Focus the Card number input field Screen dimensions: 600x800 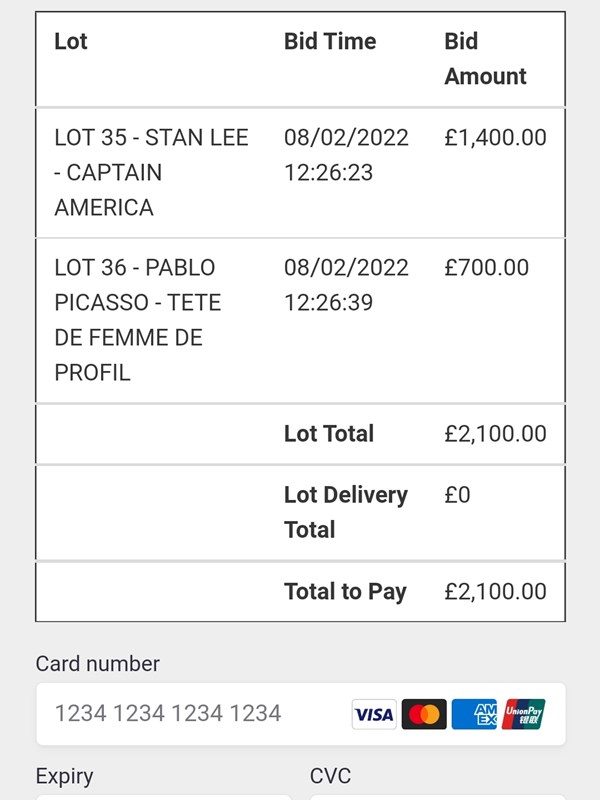pos(190,714)
